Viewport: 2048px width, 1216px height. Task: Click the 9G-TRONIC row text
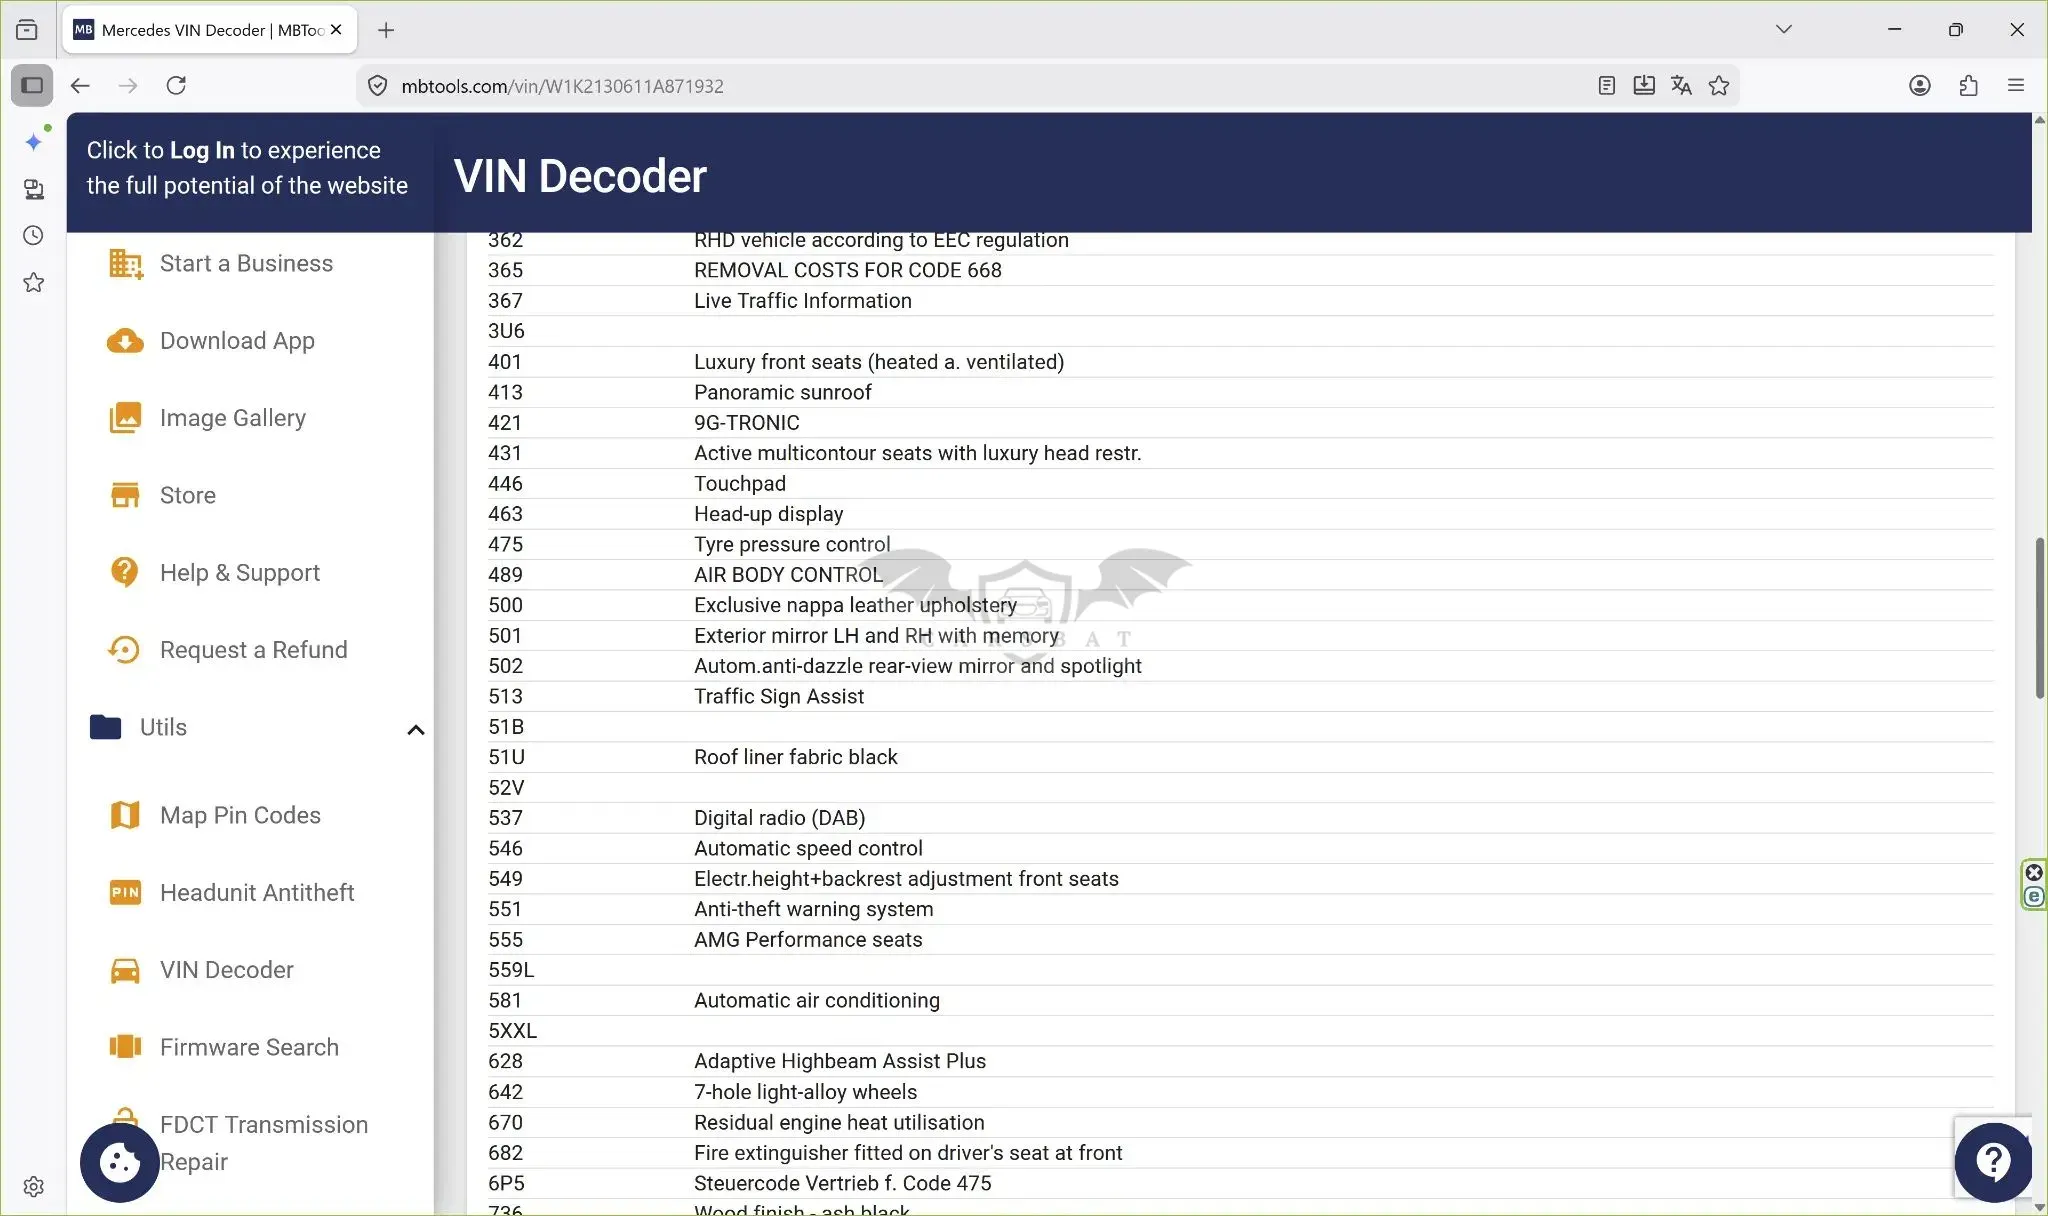click(747, 423)
